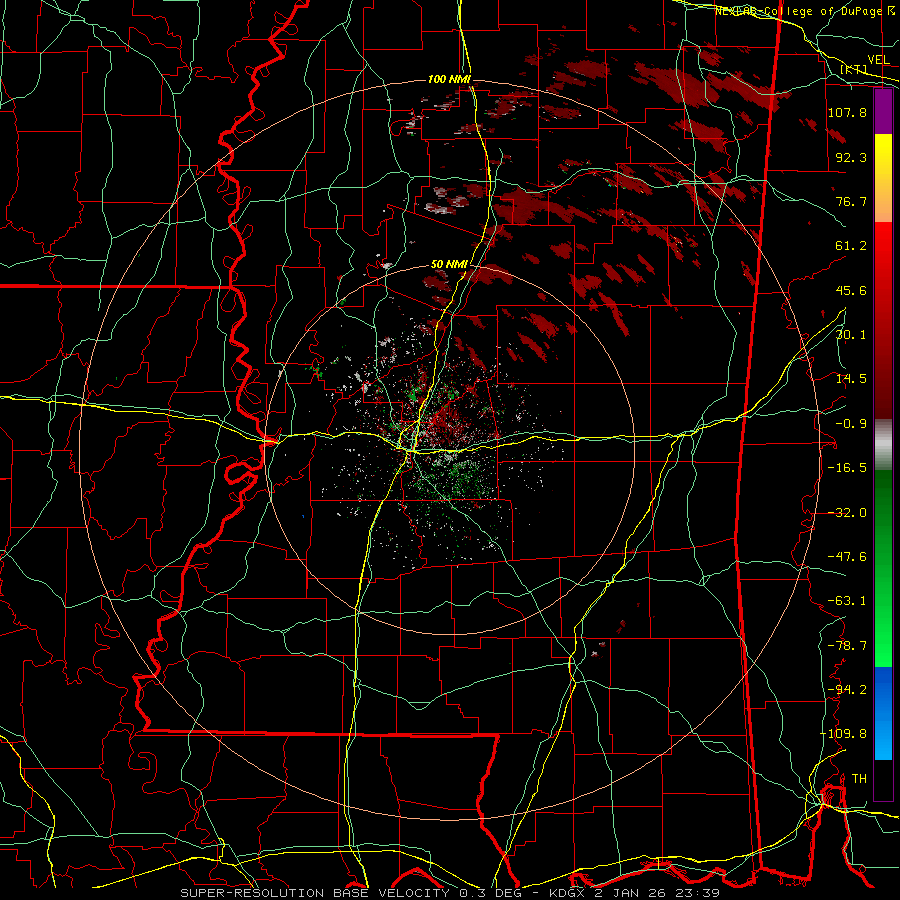Select the 76.7 legend value

coord(851,201)
